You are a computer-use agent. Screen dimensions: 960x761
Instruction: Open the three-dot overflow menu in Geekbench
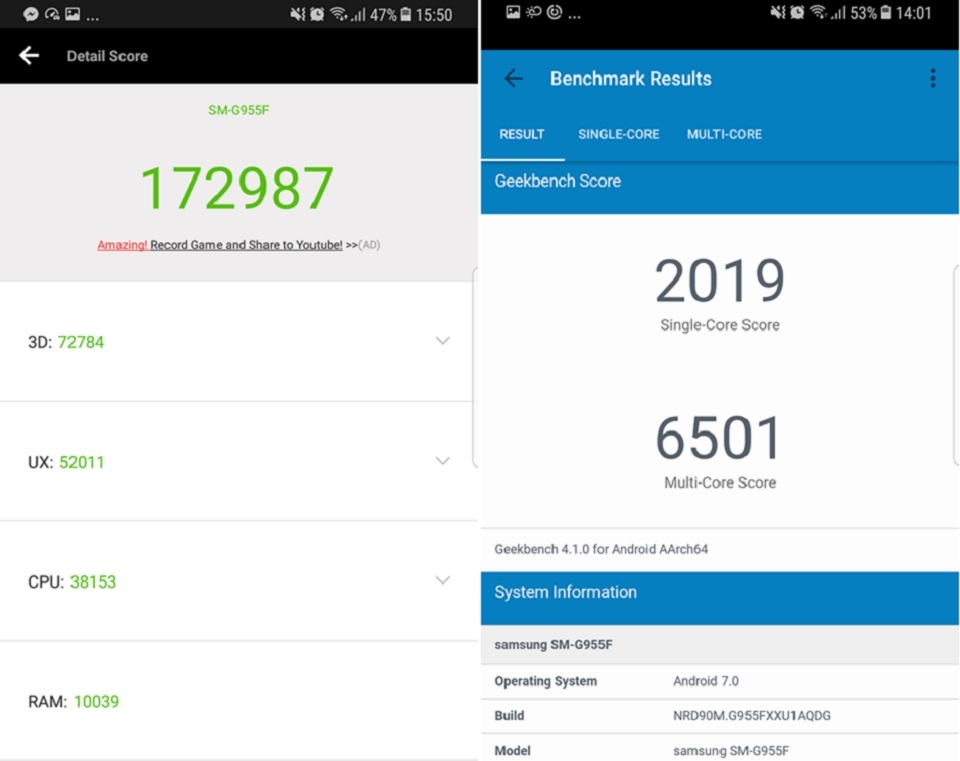coord(932,78)
